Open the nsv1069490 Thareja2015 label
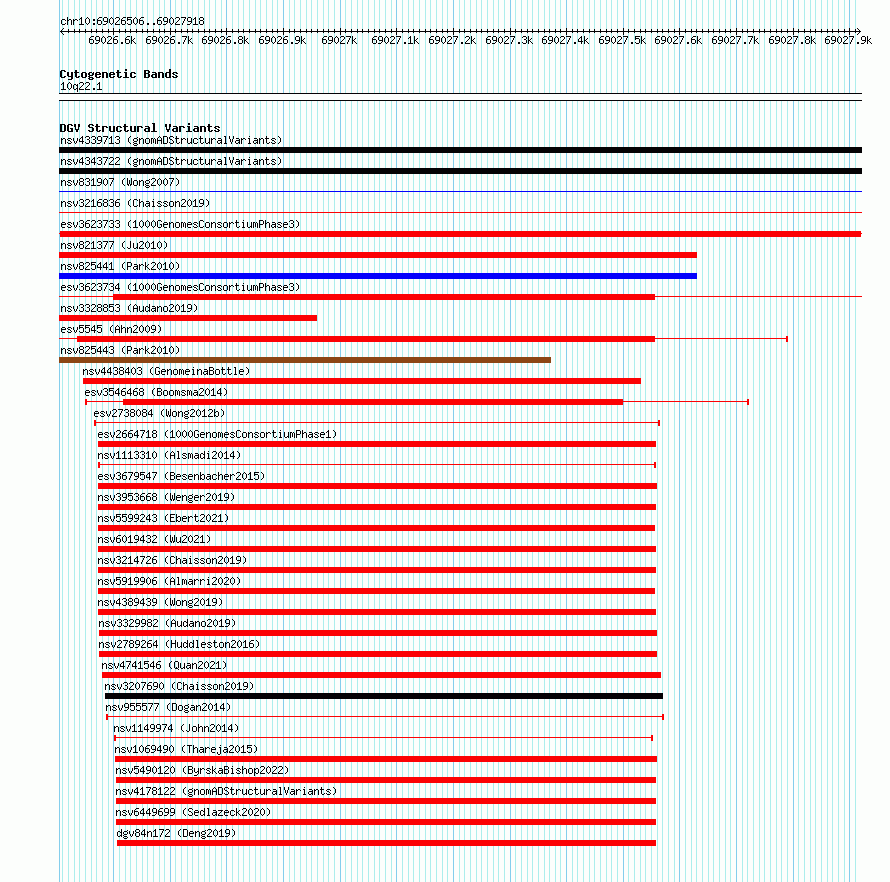The height and width of the screenshot is (882, 890). pos(186,749)
